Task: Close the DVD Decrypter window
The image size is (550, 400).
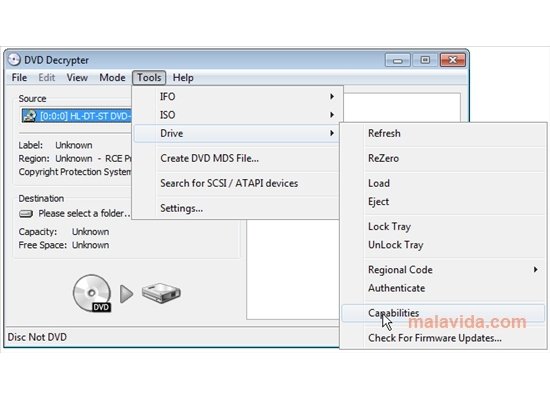Action: [x=453, y=60]
